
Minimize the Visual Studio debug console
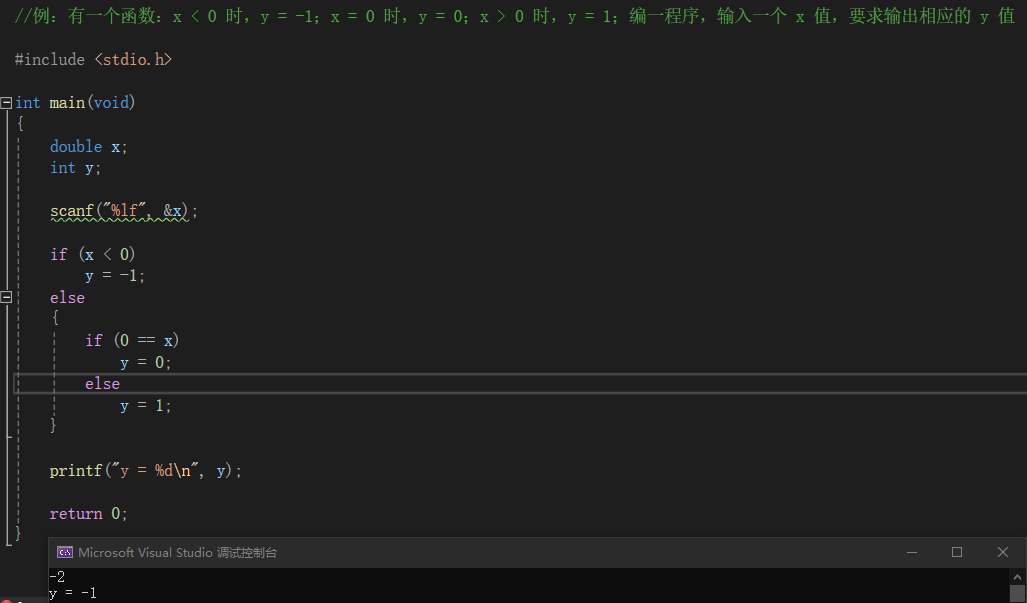(x=910, y=553)
